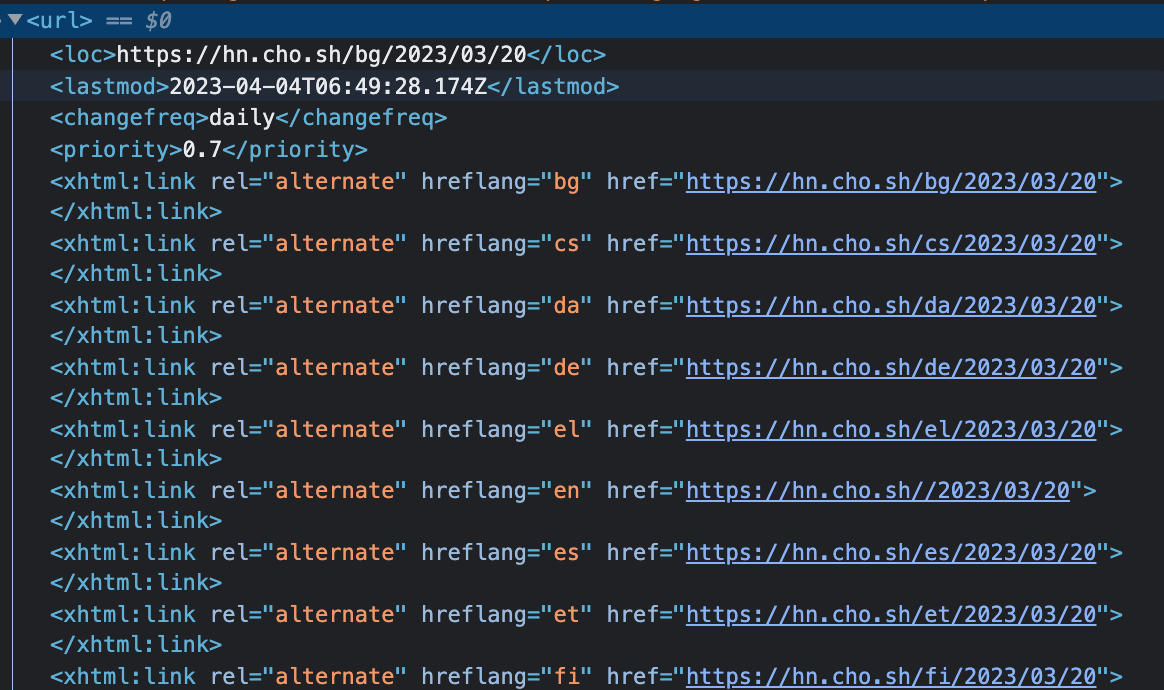Select the <priority> 0.7 line

coord(208,150)
